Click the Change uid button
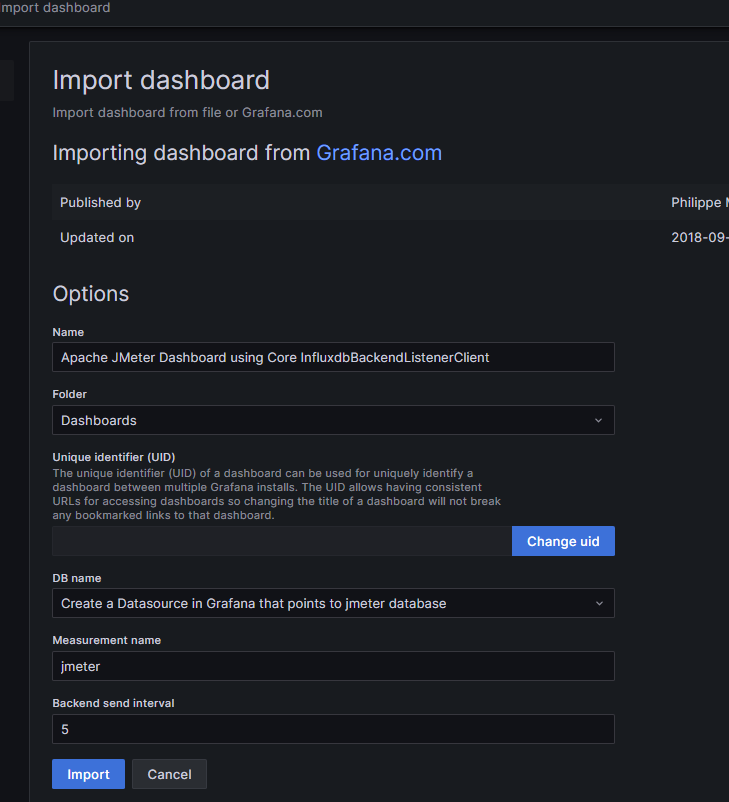 click(x=563, y=541)
